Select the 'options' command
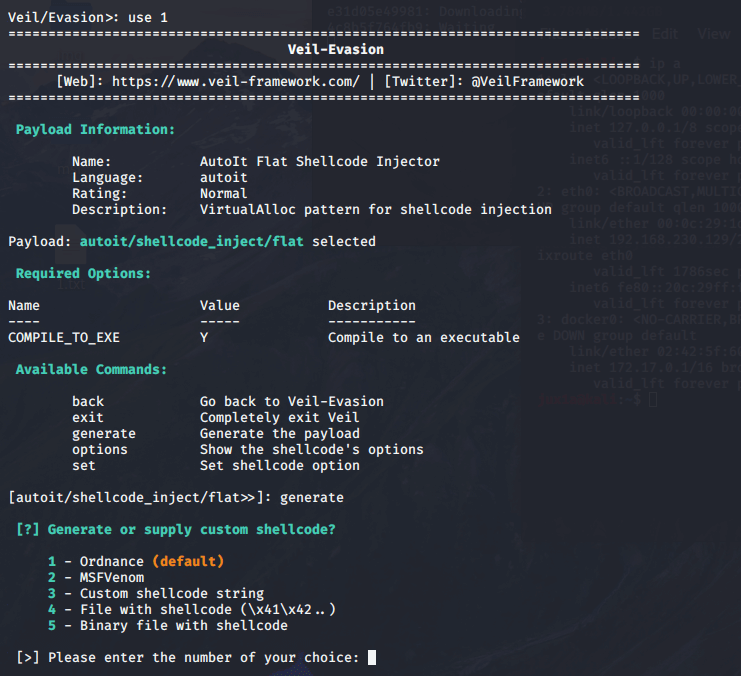Screen dimensions: 741x676 coord(100,450)
